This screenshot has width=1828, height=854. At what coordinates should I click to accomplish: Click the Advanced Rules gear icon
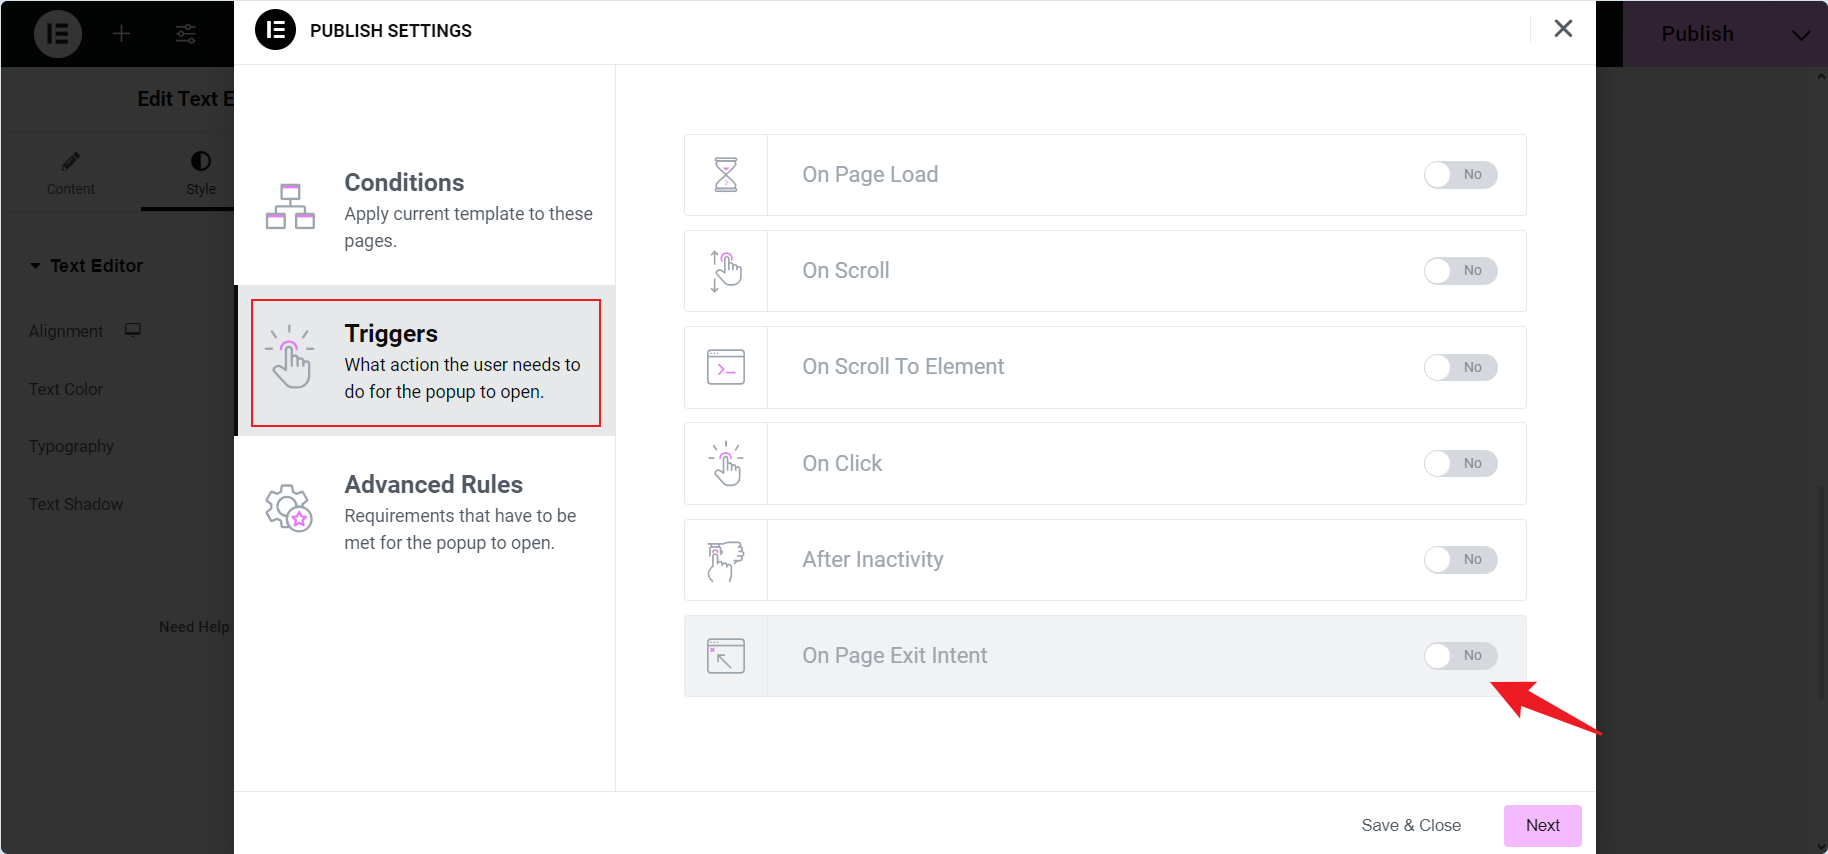coord(289,508)
